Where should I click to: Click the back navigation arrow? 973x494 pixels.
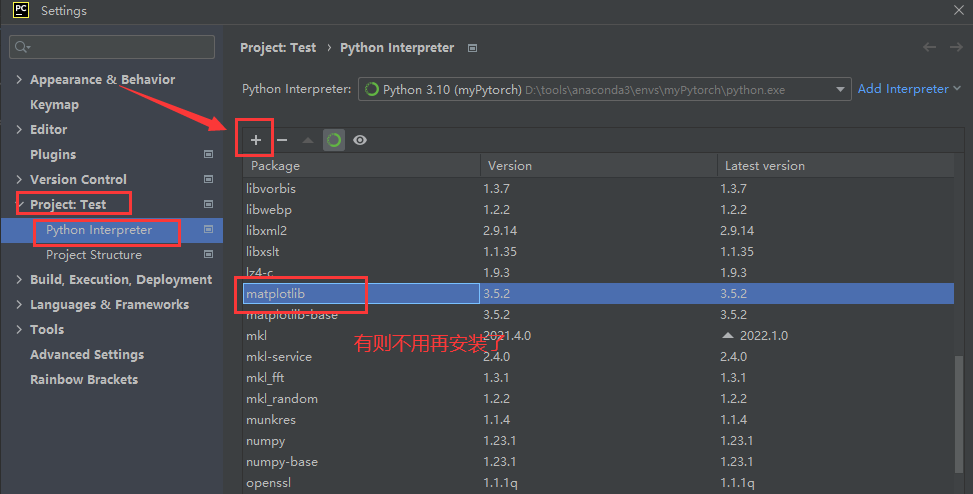(929, 47)
